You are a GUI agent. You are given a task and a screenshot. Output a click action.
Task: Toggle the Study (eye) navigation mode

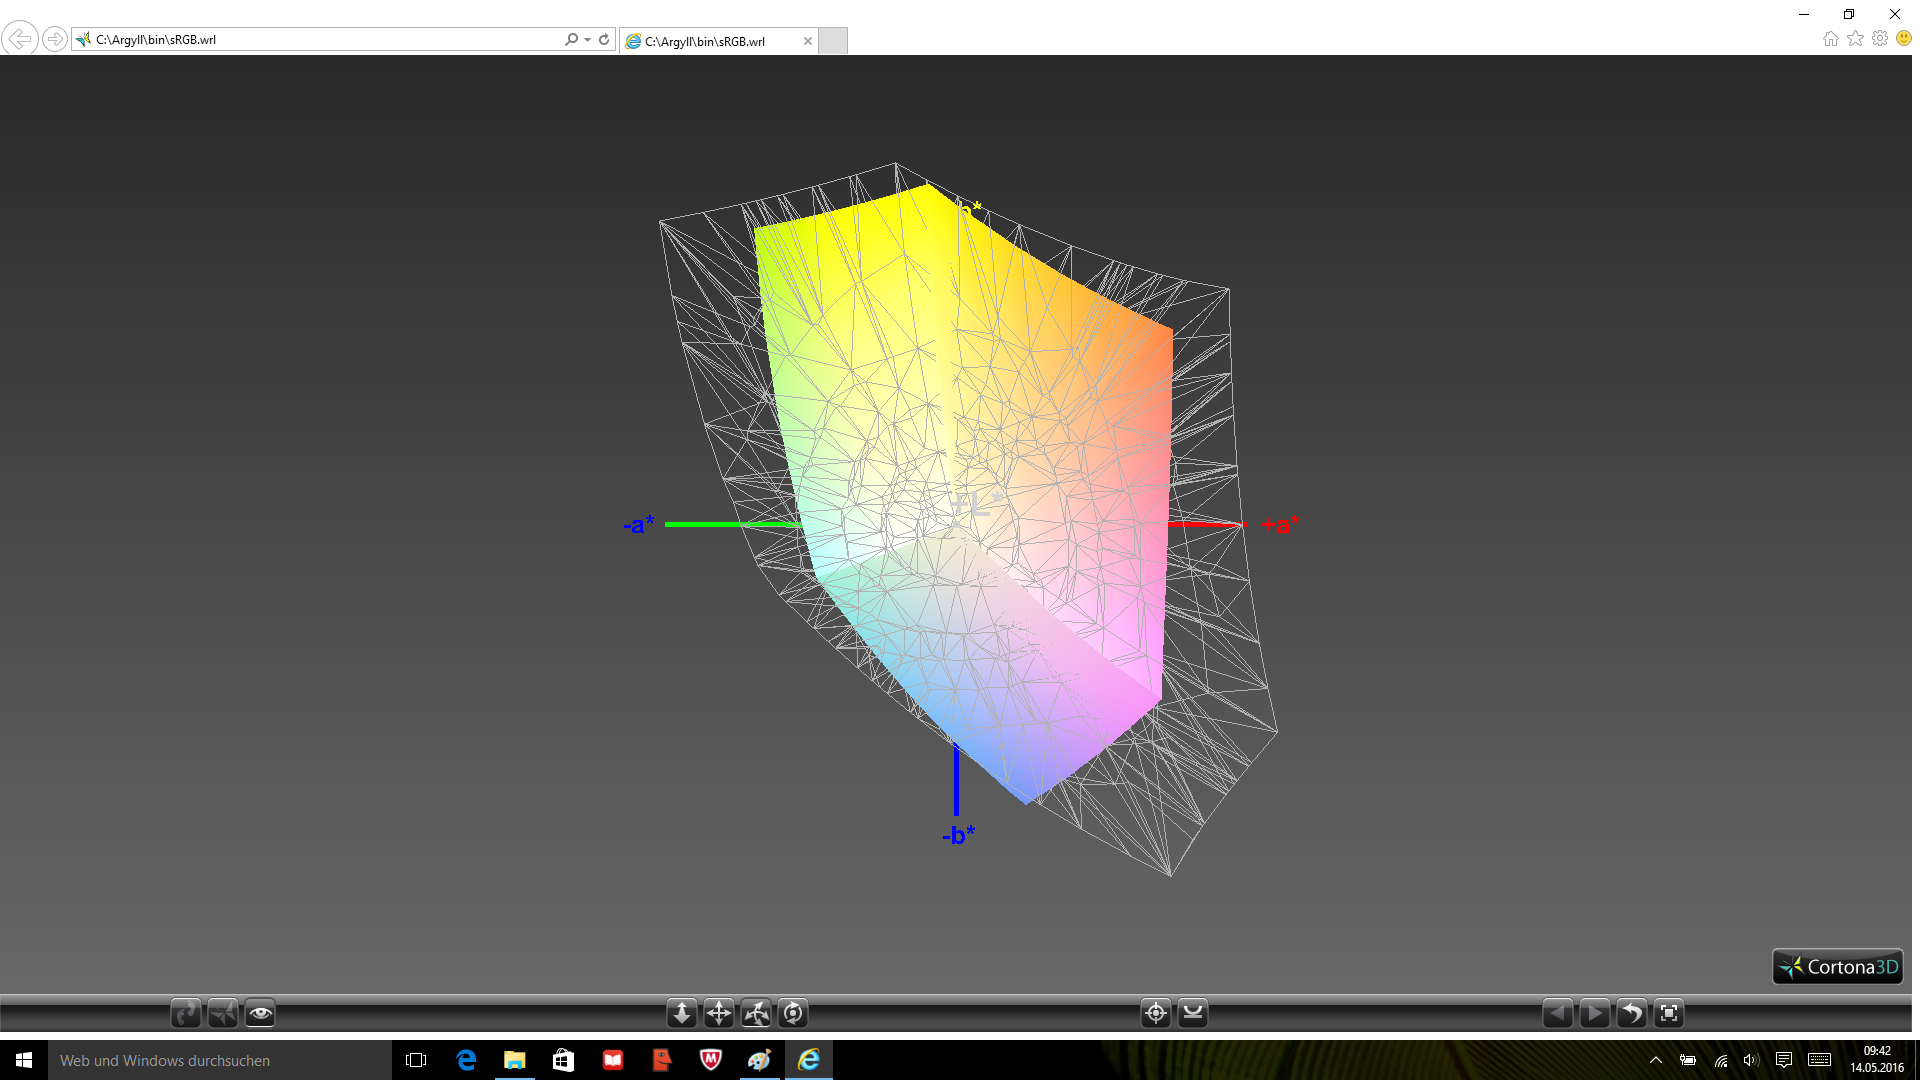coord(260,1013)
